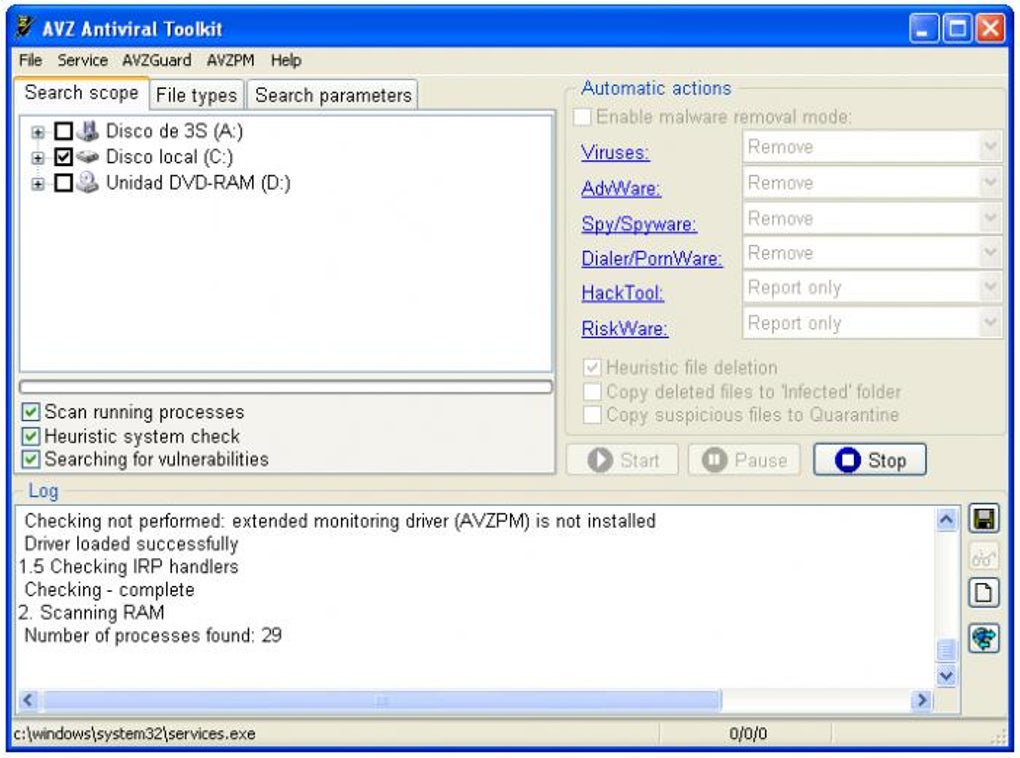Screen dimensions: 1020x758
Task: Select the Disco local (C:) tree label
Action: [x=169, y=157]
